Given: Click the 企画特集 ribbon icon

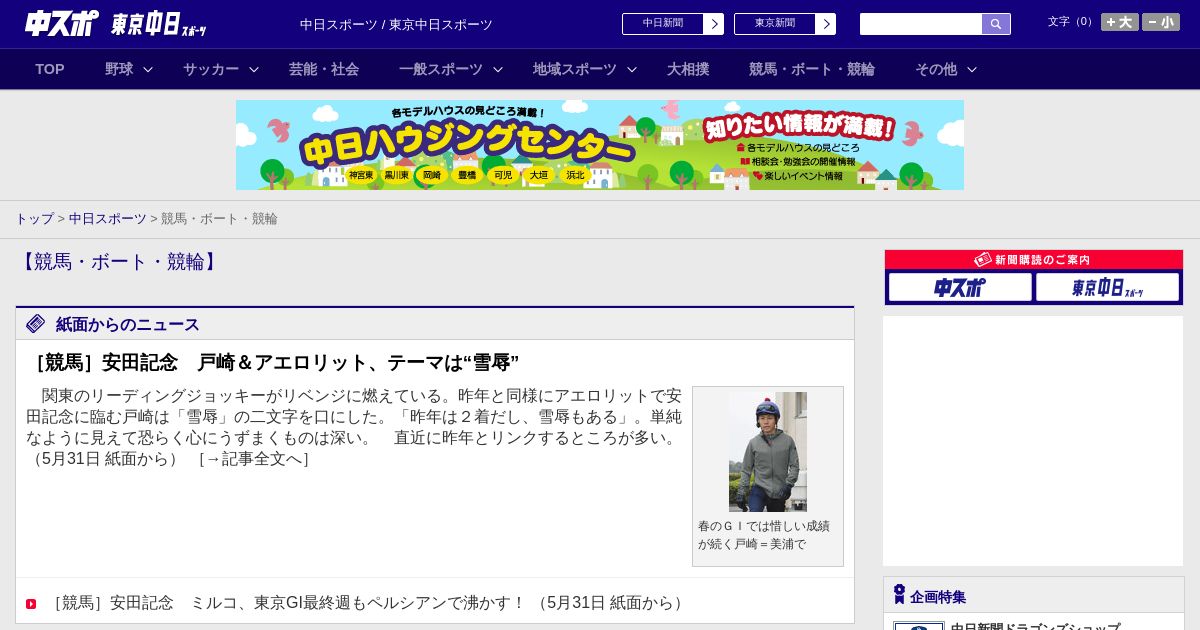Looking at the screenshot, I should [899, 595].
